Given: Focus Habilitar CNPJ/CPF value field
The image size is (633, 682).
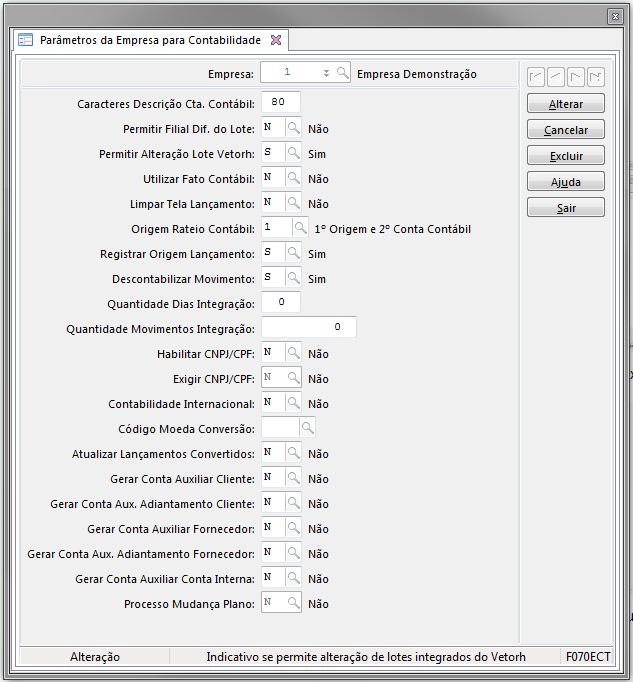Looking at the screenshot, I should (274, 353).
